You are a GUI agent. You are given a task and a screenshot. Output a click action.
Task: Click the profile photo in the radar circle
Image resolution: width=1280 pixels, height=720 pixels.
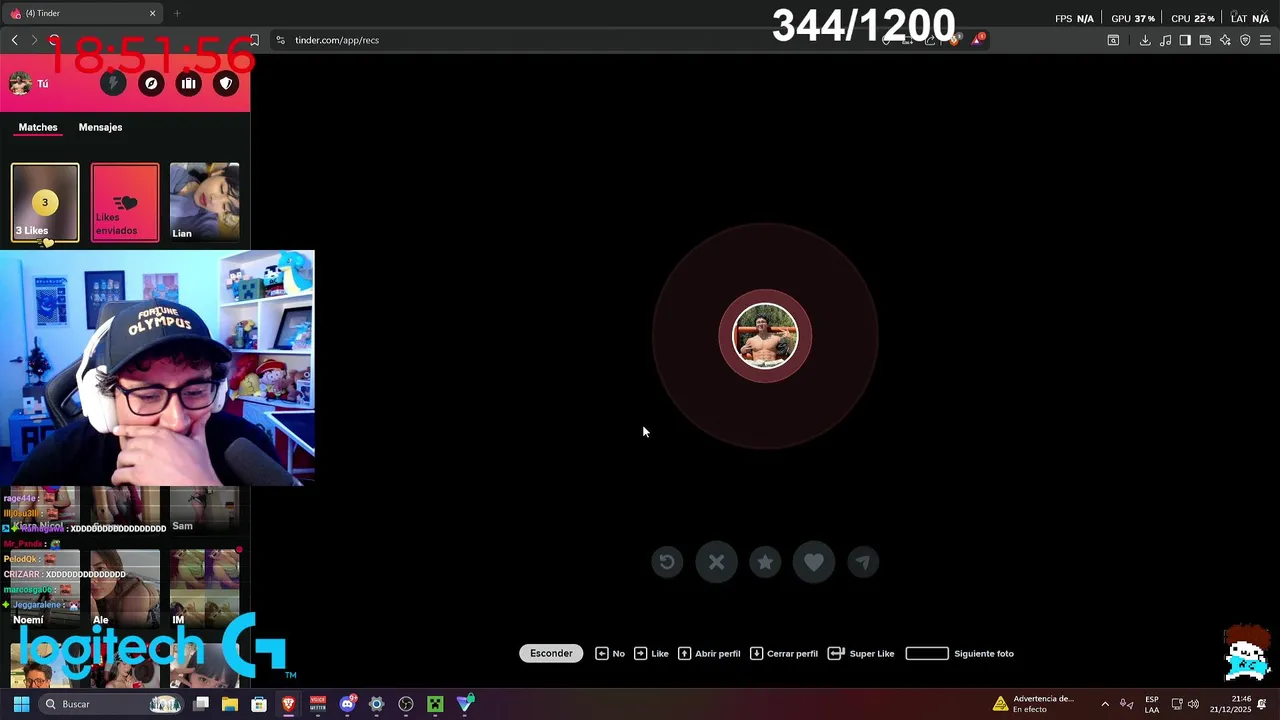tap(765, 336)
